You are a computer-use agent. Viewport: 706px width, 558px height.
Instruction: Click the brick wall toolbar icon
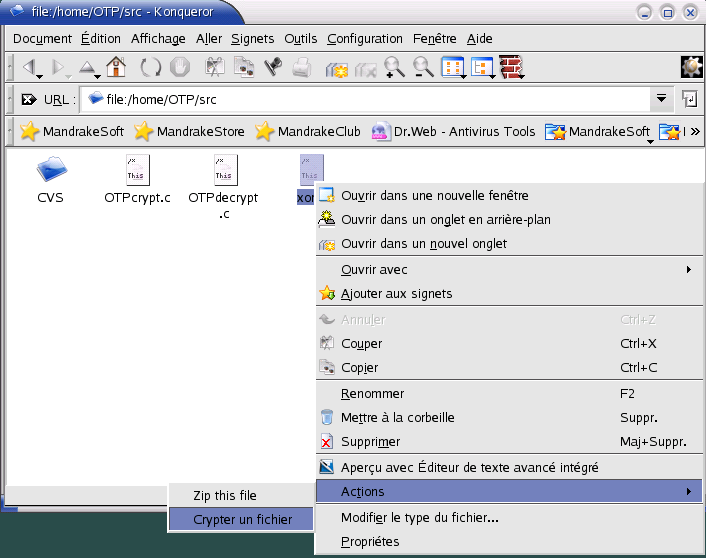(511, 68)
